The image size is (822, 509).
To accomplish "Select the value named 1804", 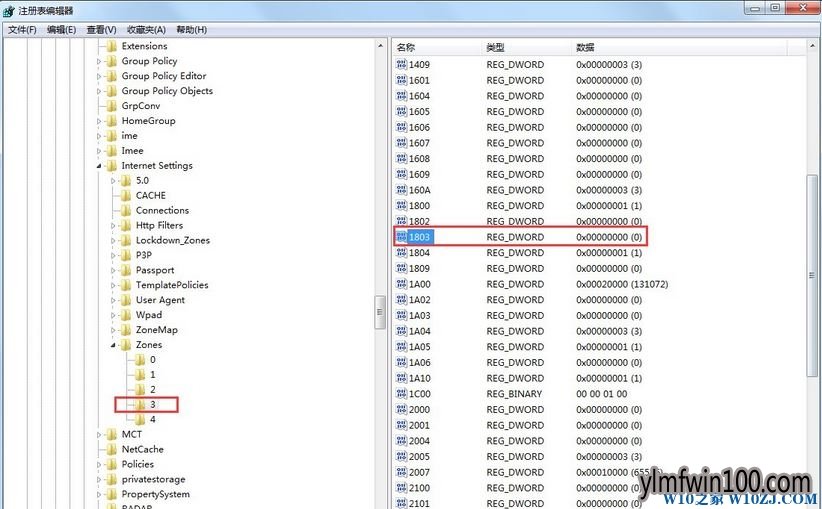I will (419, 253).
